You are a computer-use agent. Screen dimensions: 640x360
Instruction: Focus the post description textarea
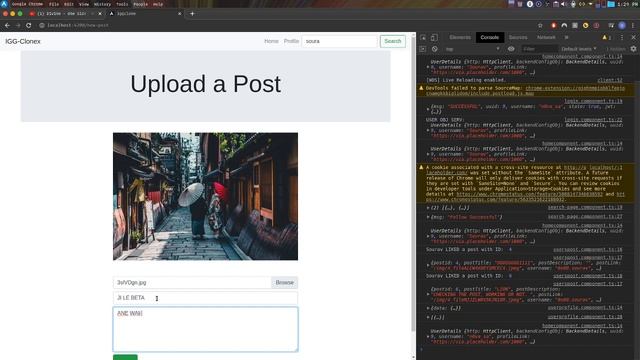coord(205,329)
